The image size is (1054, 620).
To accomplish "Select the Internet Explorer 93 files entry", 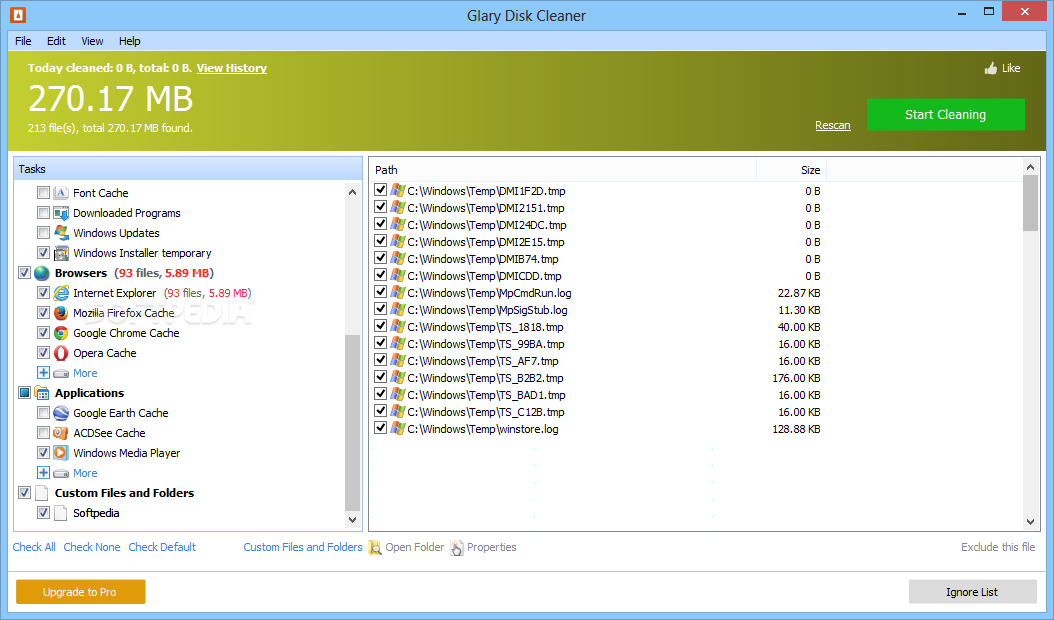I will [x=162, y=293].
